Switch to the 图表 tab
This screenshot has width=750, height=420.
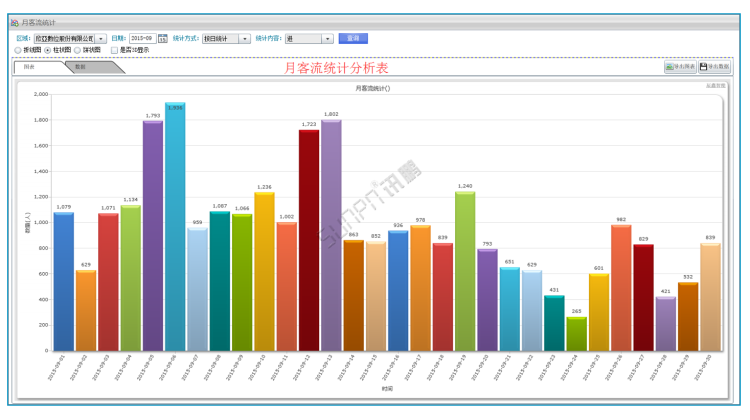click(x=30, y=67)
